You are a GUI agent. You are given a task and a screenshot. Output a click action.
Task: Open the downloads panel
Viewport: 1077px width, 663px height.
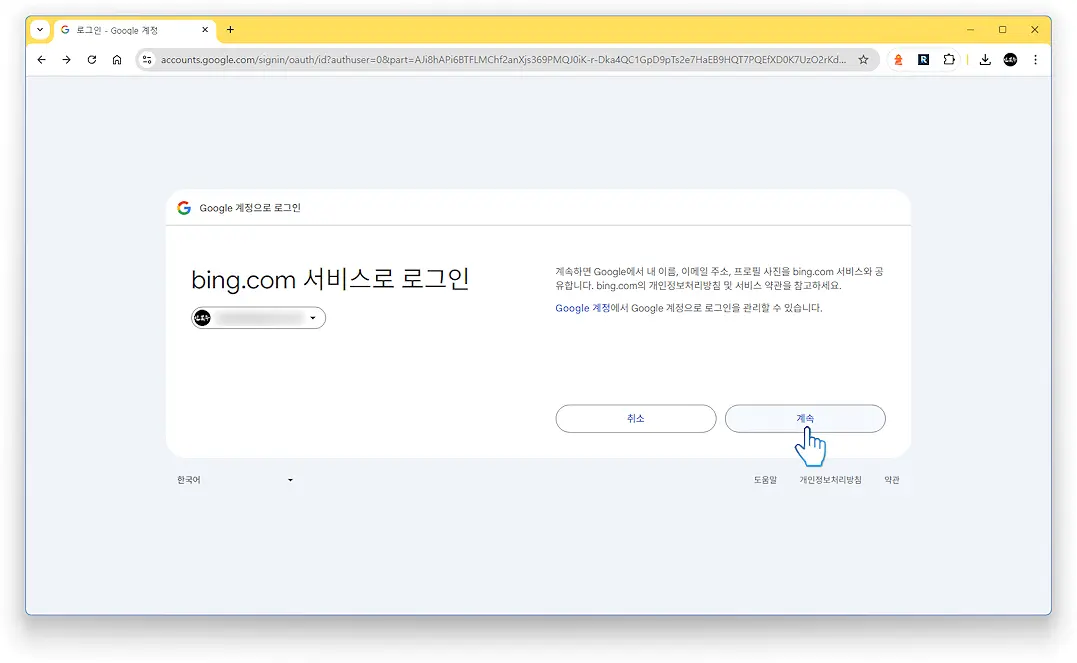[x=984, y=59]
